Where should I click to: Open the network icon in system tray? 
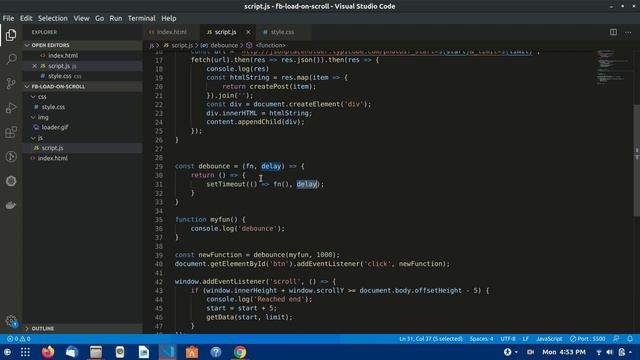[x=599, y=352]
